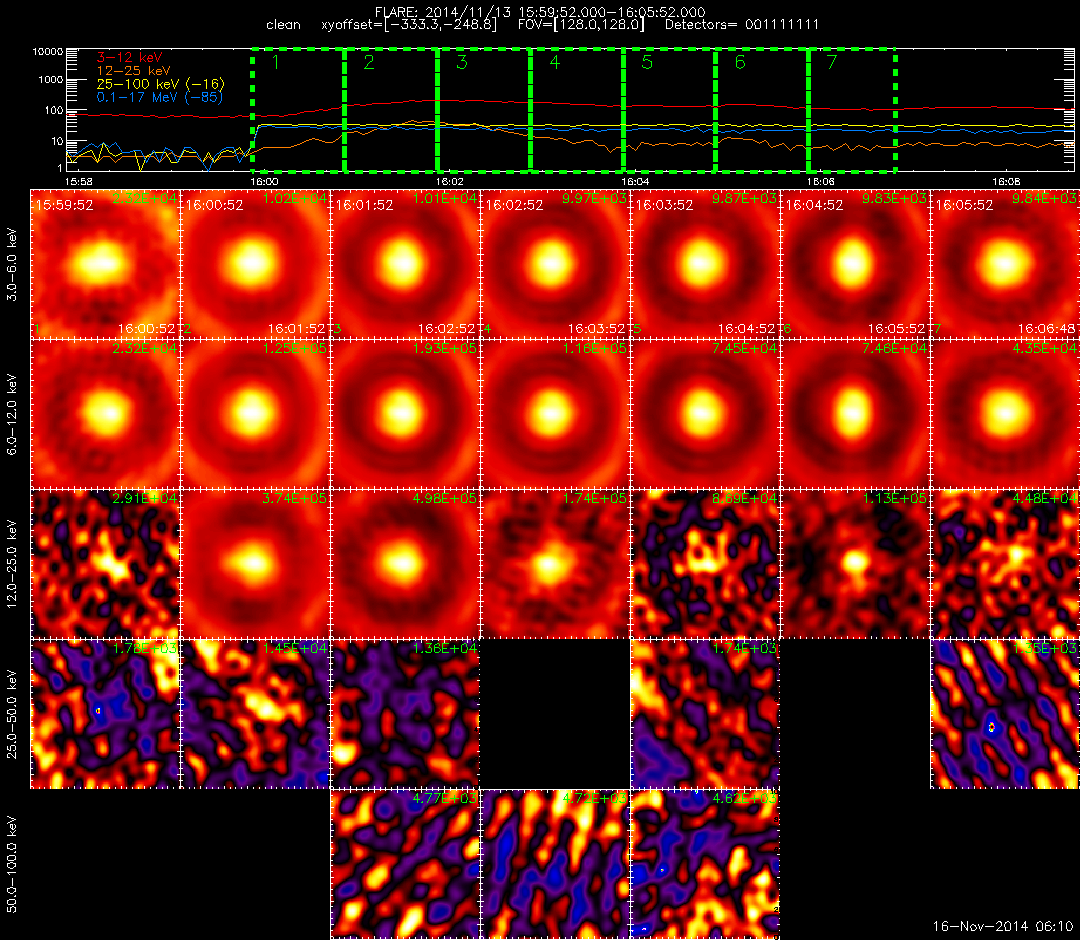Click the blue '0.1-17 MeV (-85)' legend label
The height and width of the screenshot is (940, 1080).
coord(160,97)
